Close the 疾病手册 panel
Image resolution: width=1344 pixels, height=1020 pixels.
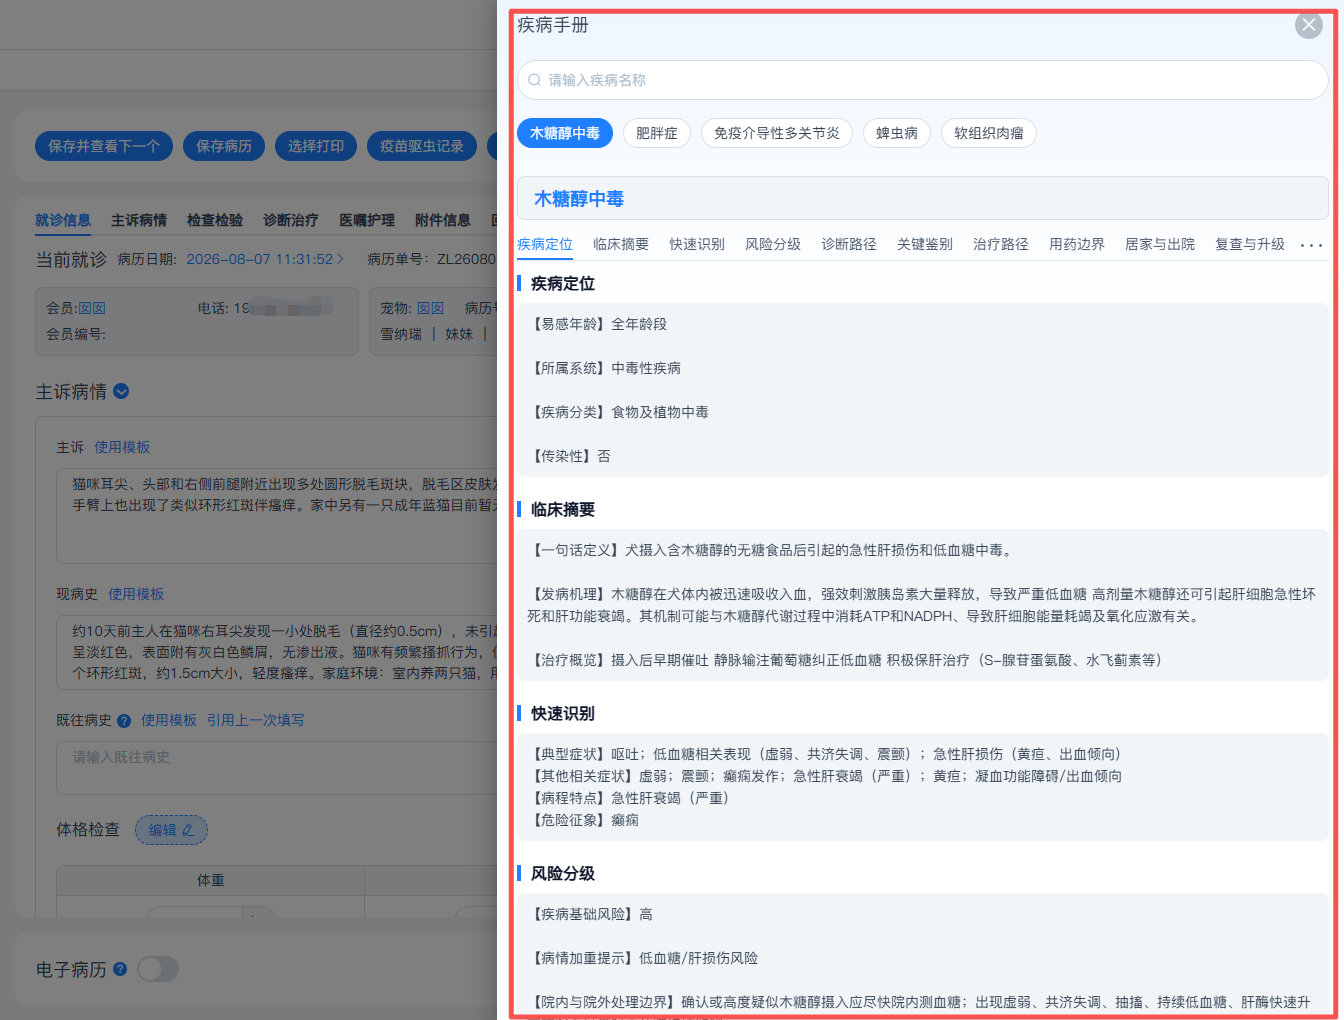(1308, 25)
